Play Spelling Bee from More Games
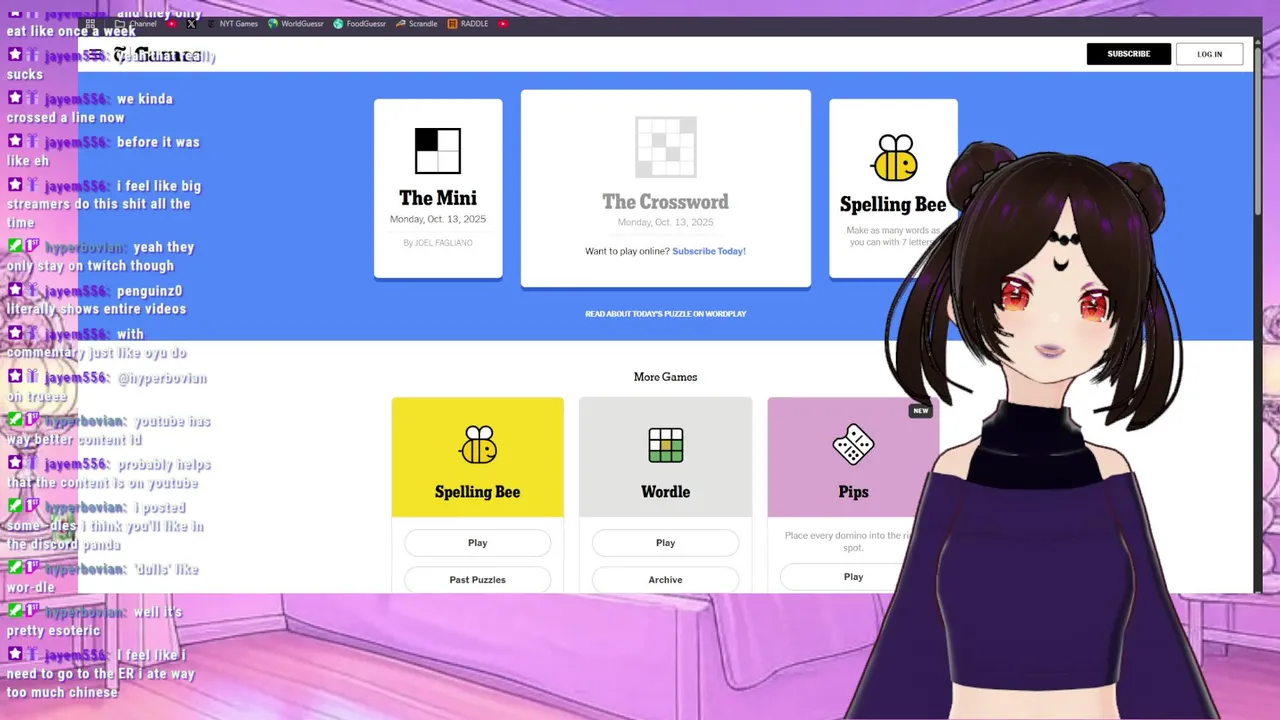 (x=478, y=543)
